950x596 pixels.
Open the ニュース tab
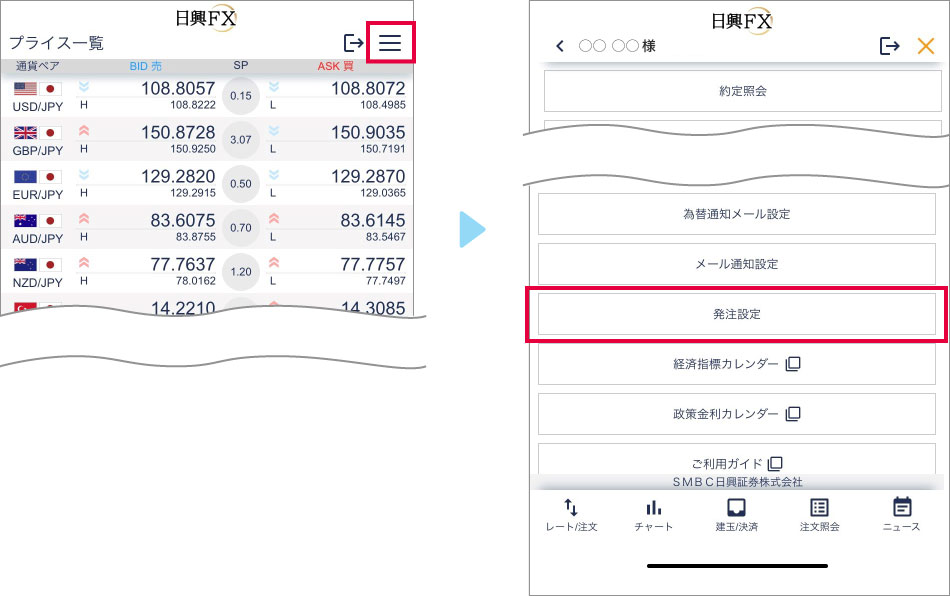coord(901,515)
